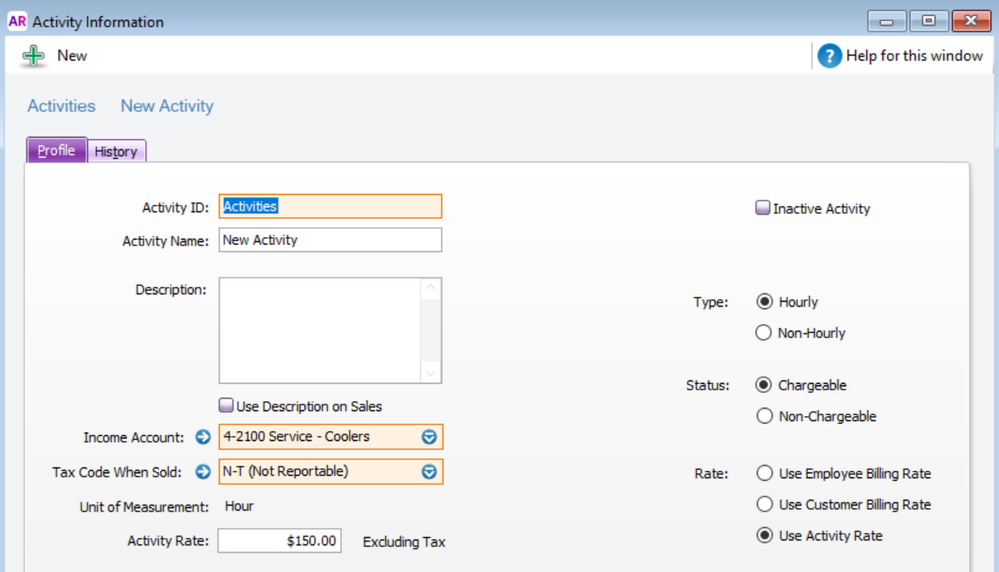
Task: Select Use Customer Billing Rate
Action: pos(764,504)
